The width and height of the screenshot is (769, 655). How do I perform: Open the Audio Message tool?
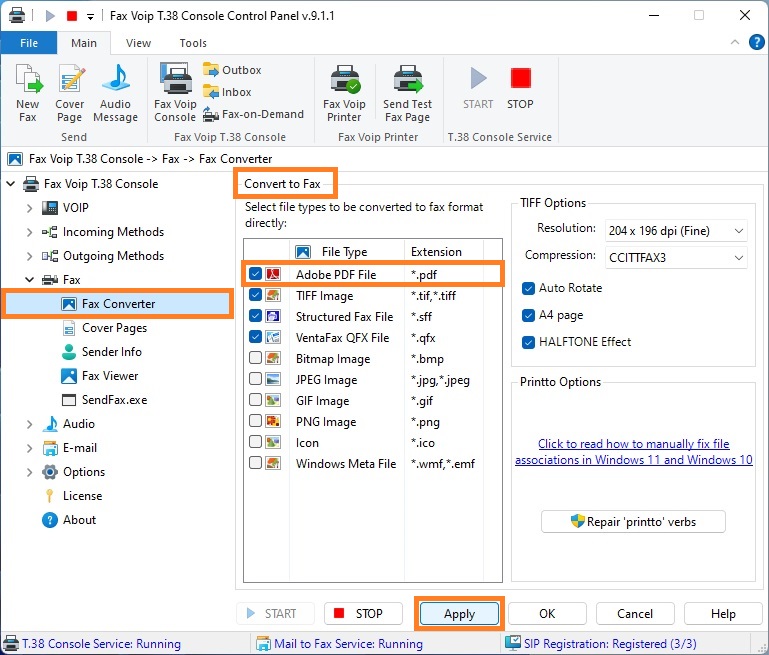tap(115, 93)
